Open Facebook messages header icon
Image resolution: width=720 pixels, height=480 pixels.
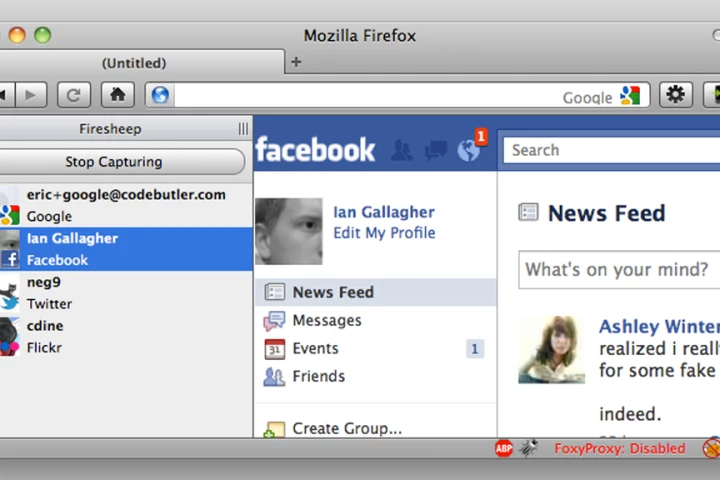pyautogui.click(x=436, y=150)
